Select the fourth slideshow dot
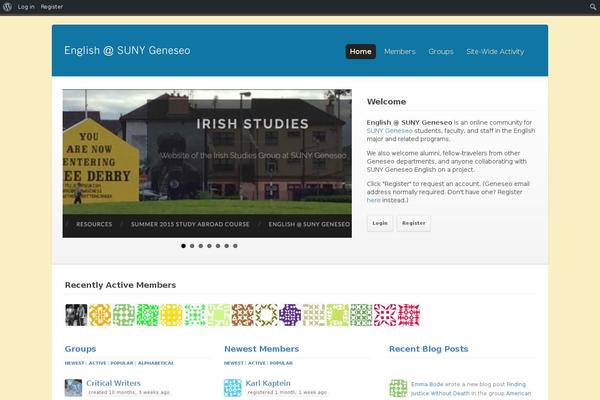 pyautogui.click(x=209, y=246)
